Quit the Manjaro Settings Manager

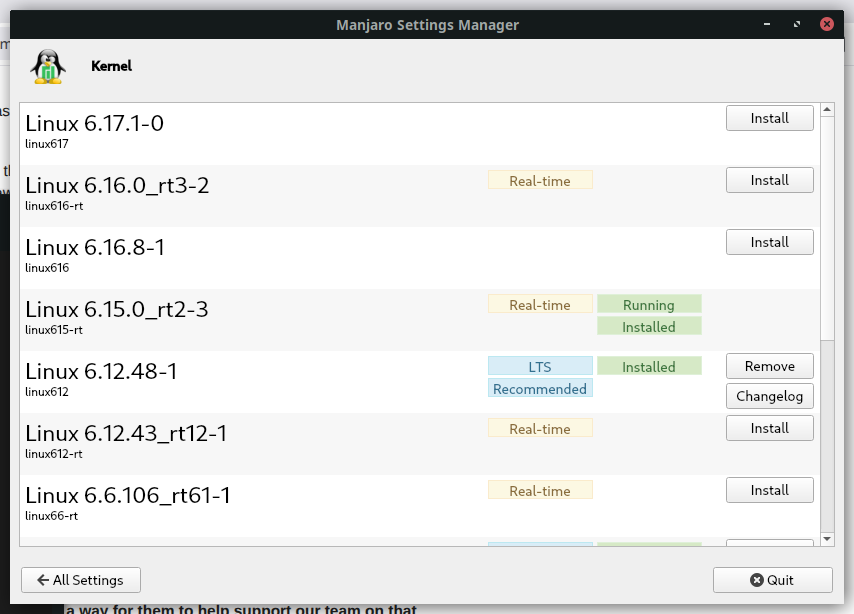(x=772, y=580)
